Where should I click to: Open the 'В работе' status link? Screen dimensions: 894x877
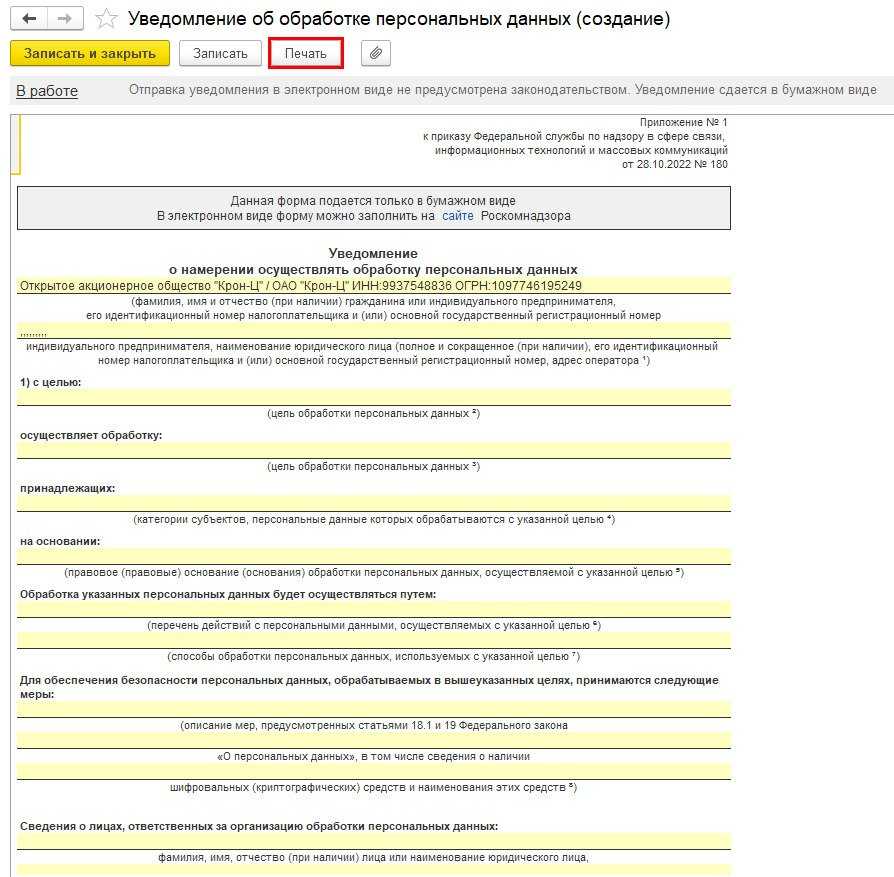pos(47,91)
